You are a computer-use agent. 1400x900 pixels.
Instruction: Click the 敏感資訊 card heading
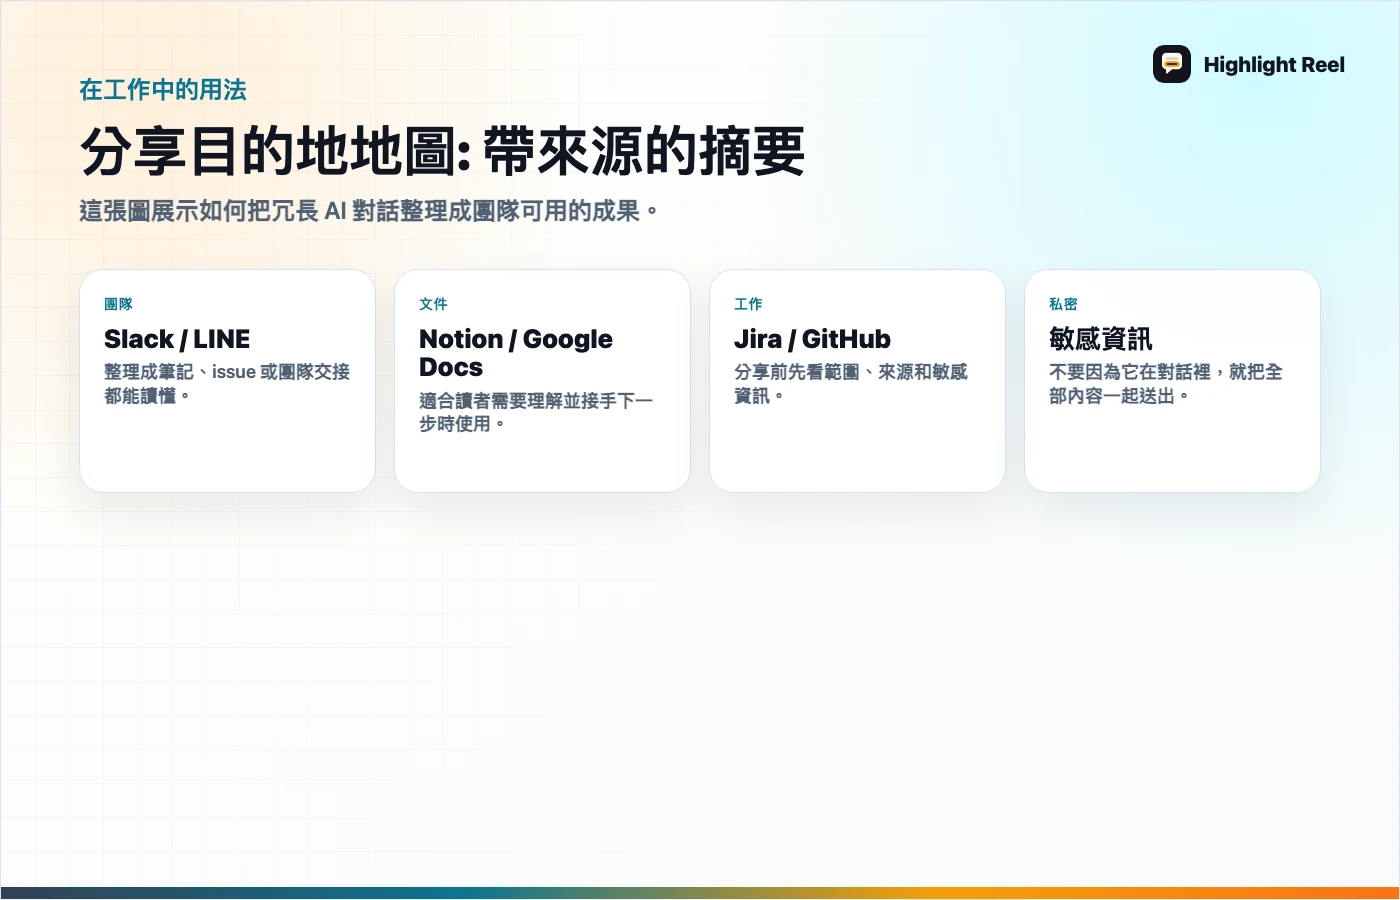(x=1101, y=339)
